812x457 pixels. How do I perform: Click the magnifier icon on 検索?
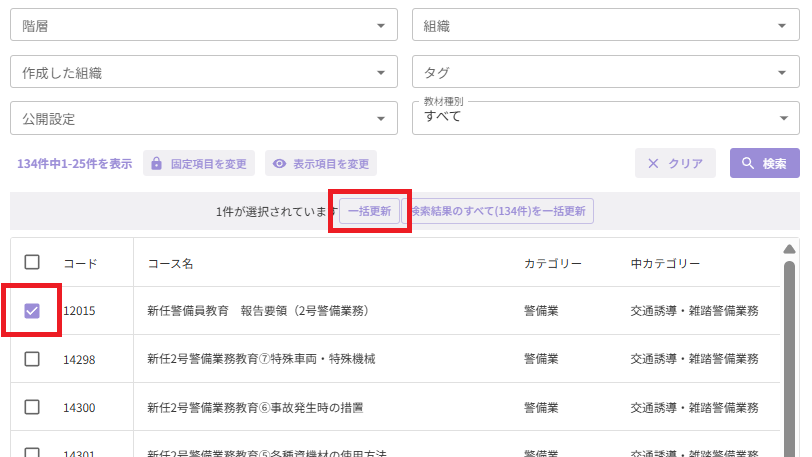(747, 163)
